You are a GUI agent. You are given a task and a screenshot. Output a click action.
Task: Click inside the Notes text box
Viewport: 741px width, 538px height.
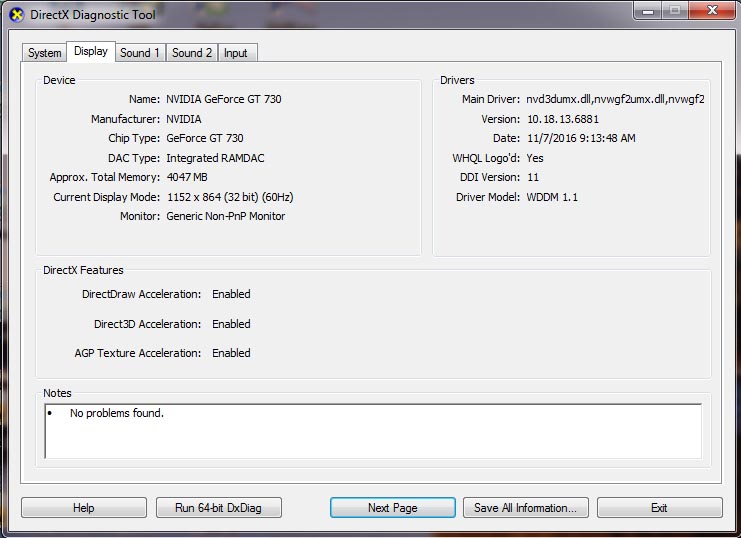click(x=373, y=431)
